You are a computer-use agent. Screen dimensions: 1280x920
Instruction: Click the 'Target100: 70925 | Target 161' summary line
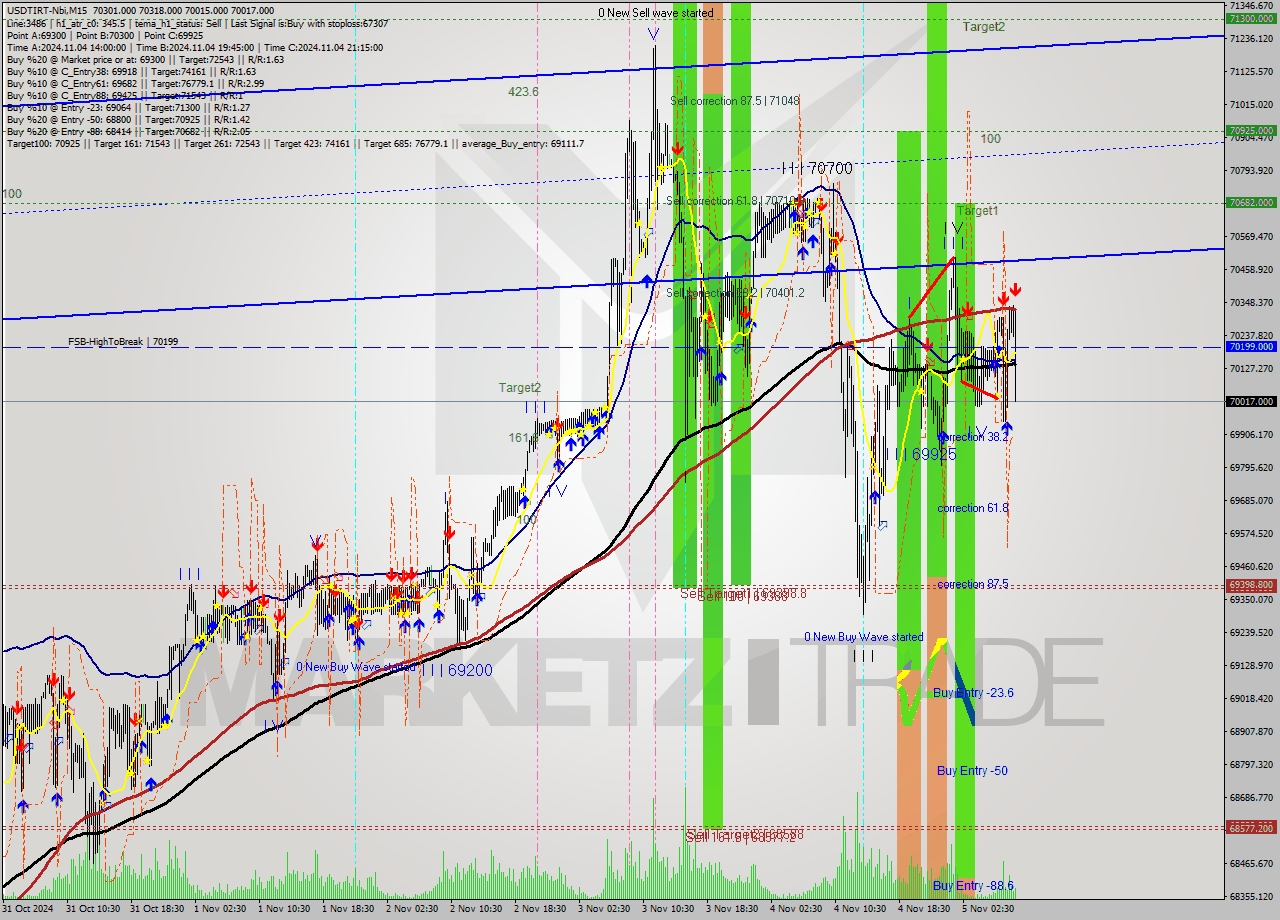pyautogui.click(x=295, y=144)
